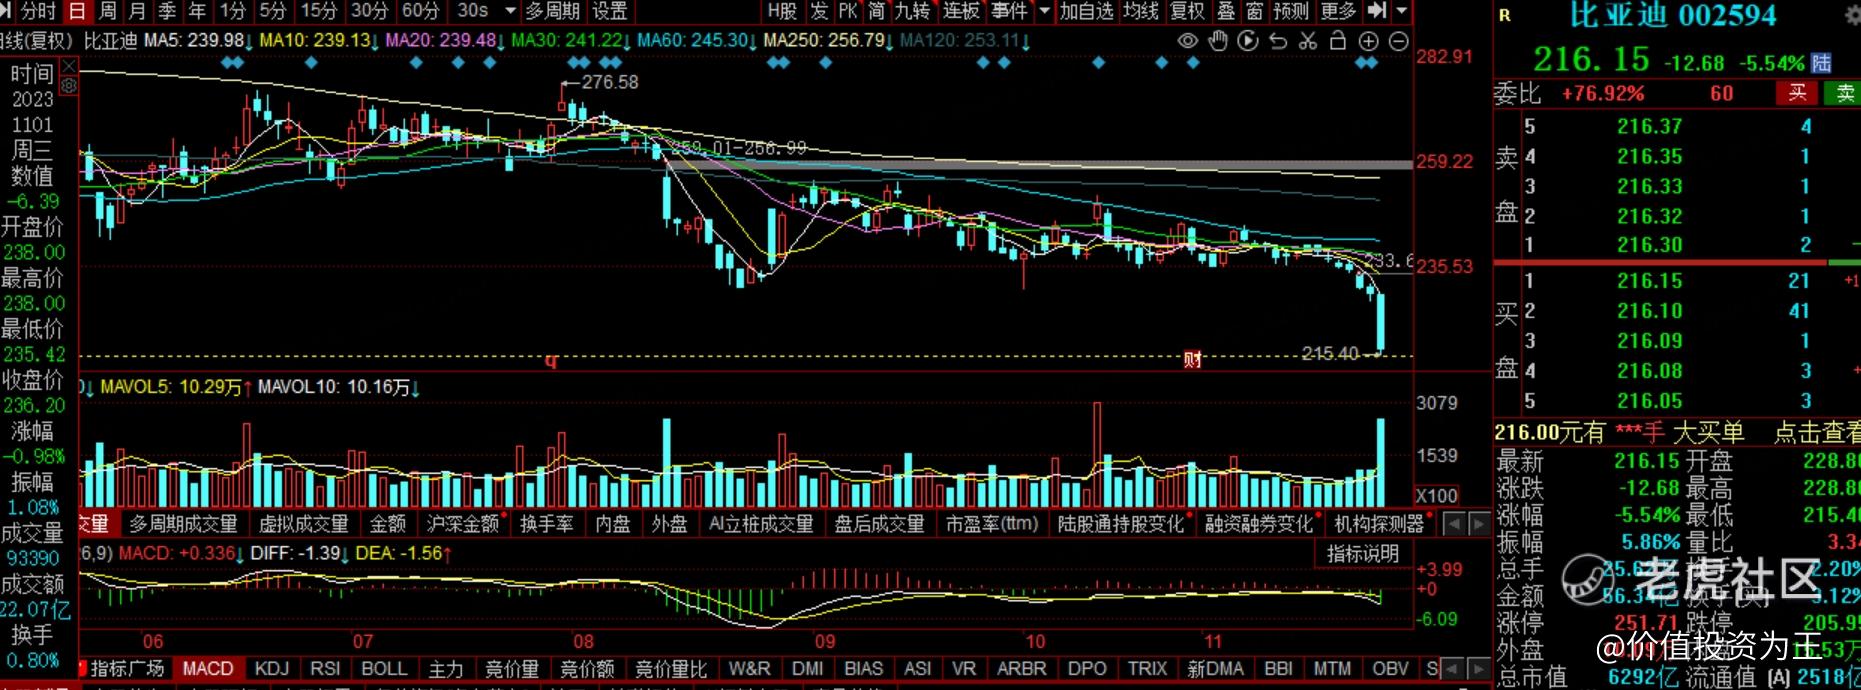The height and width of the screenshot is (690, 1861).
Task: Click the 窗 window button
Action: click(1255, 11)
